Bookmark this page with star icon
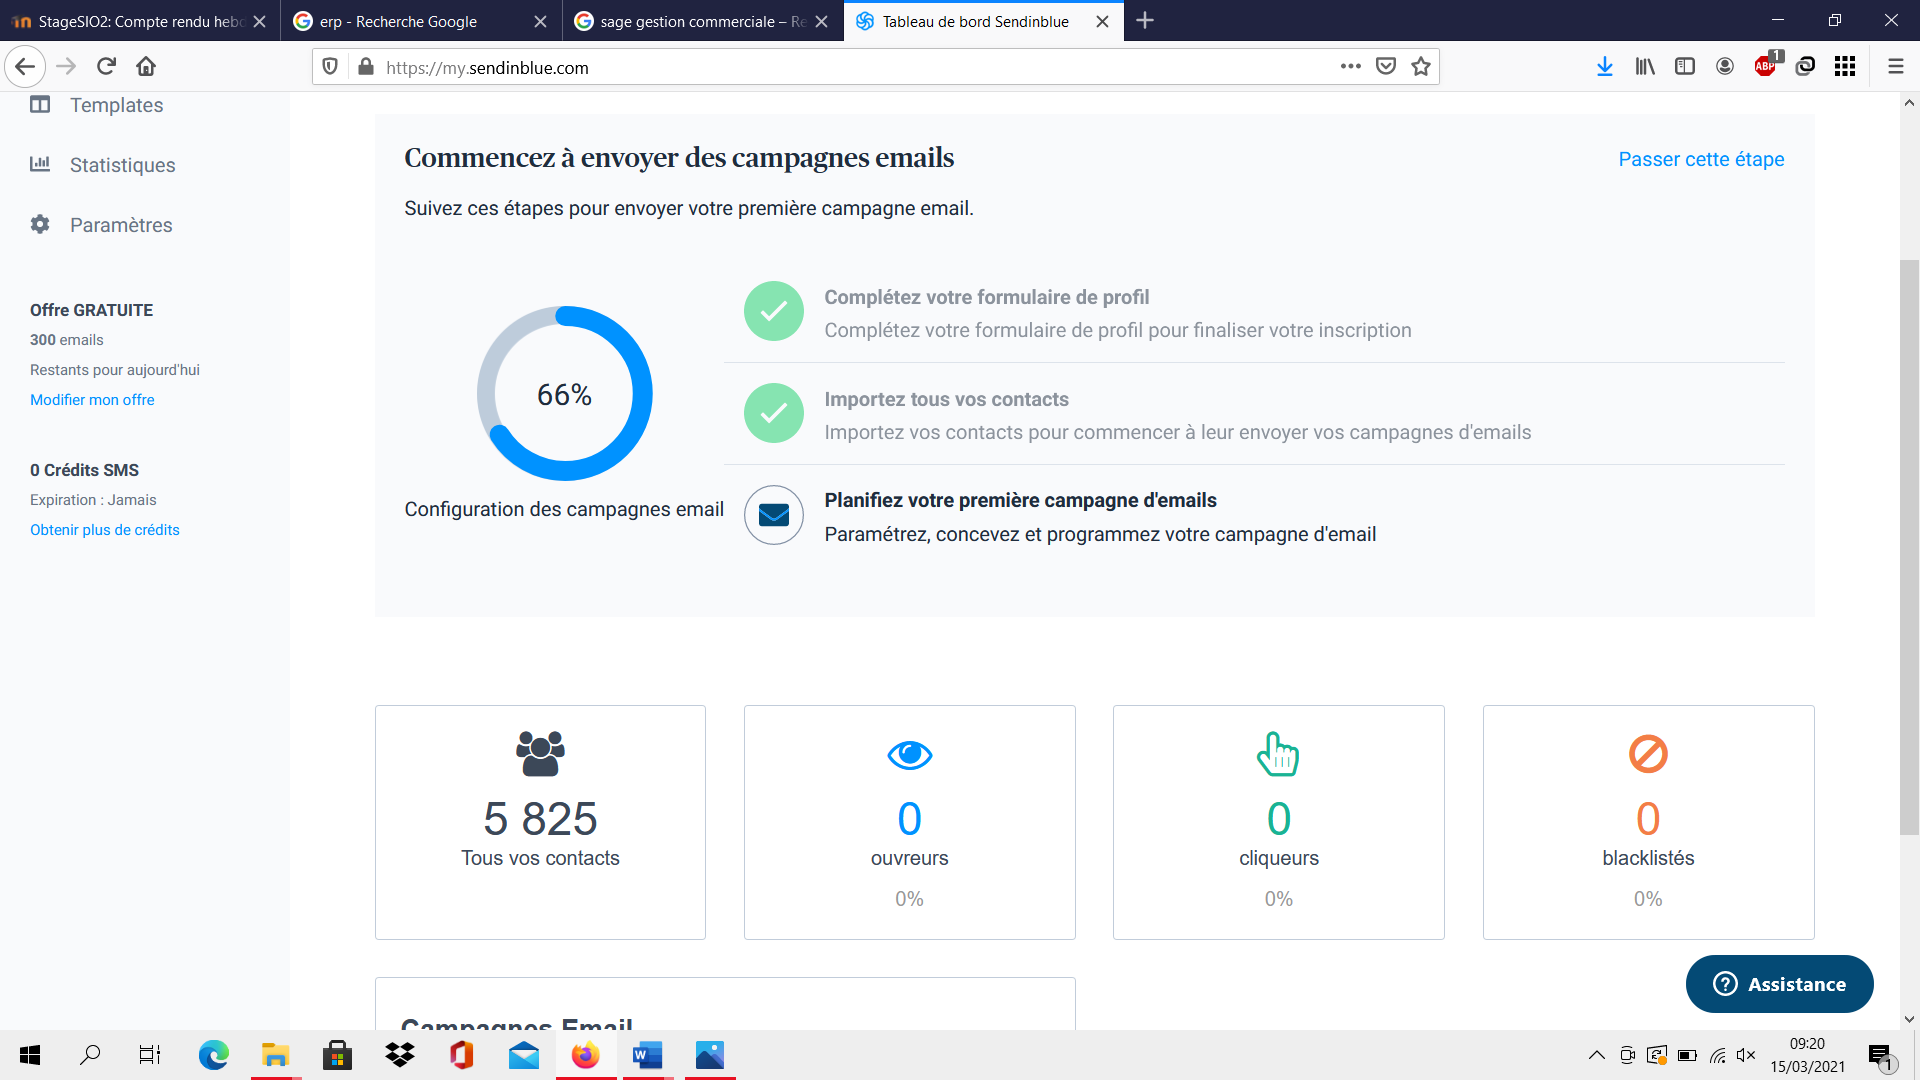This screenshot has height=1080, width=1920. pyautogui.click(x=1421, y=67)
